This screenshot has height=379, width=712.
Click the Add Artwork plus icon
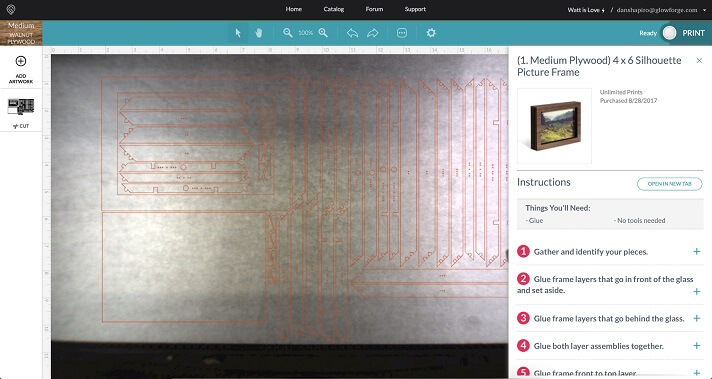pos(21,61)
